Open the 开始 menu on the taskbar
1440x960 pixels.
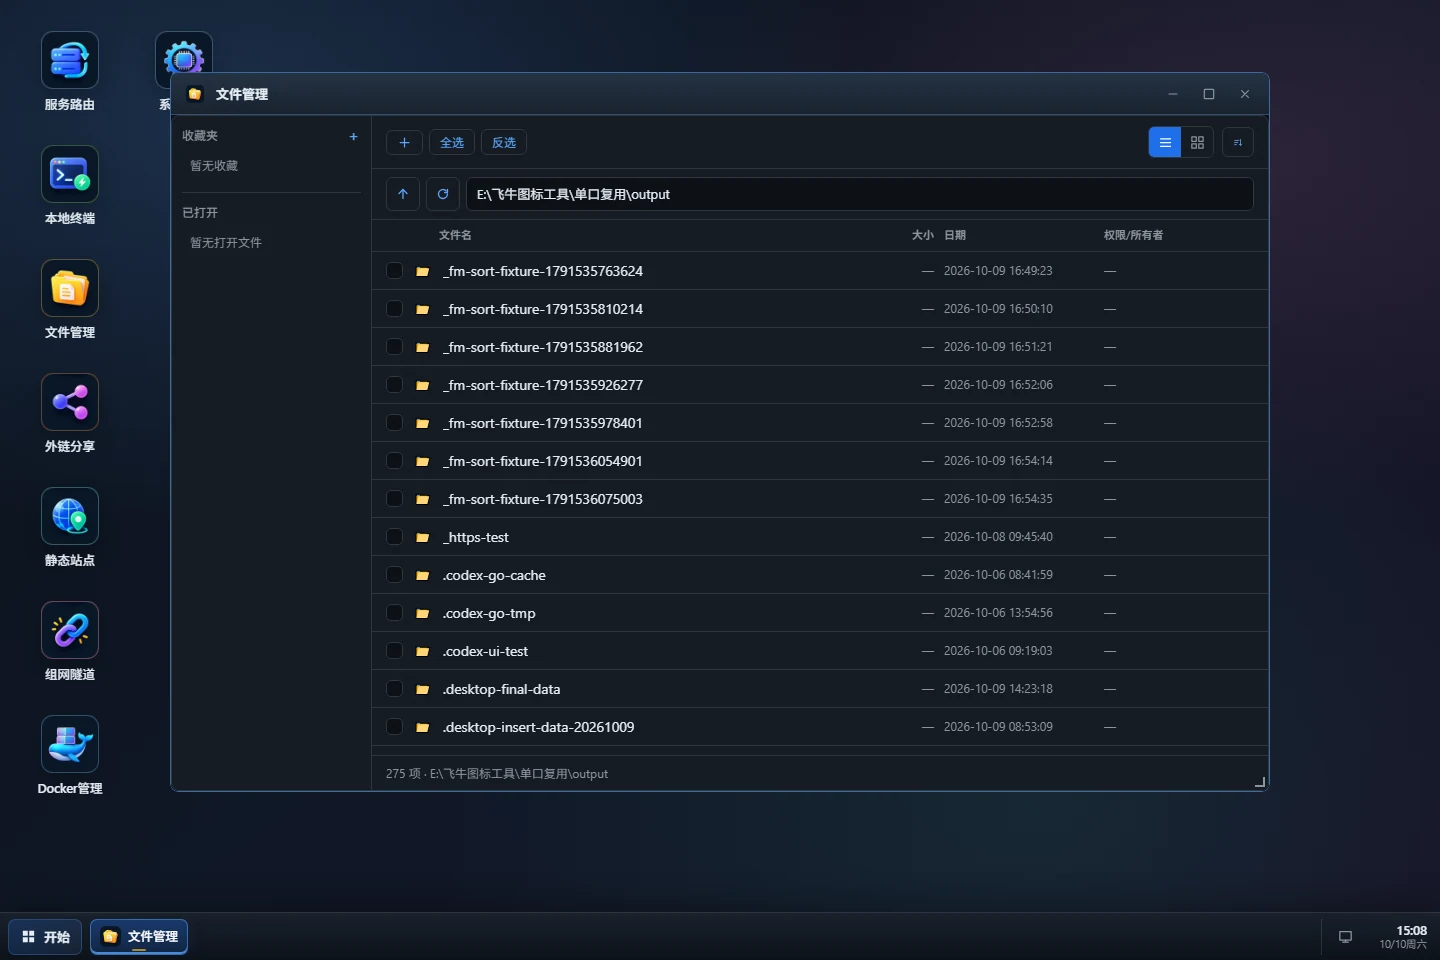[46, 937]
